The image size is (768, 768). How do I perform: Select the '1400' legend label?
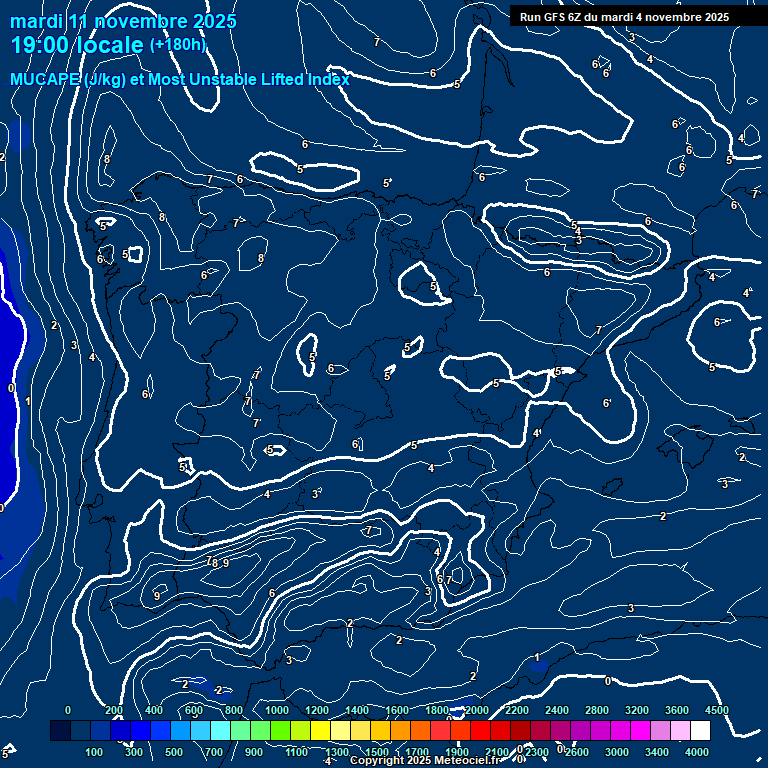(357, 710)
